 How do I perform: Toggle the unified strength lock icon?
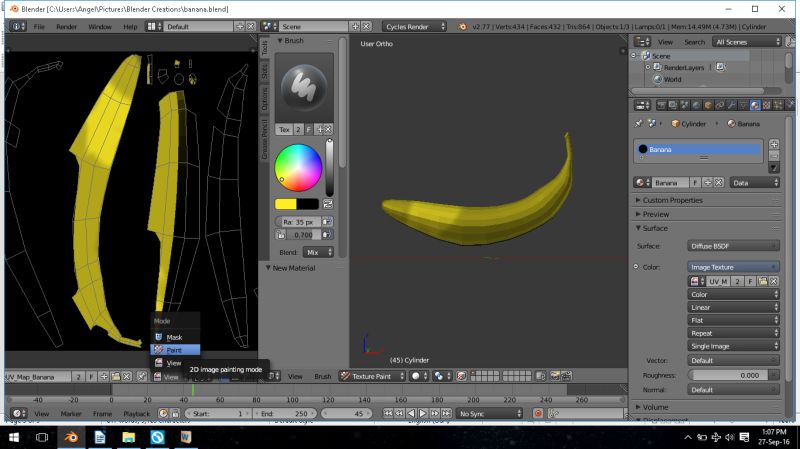[x=281, y=235]
